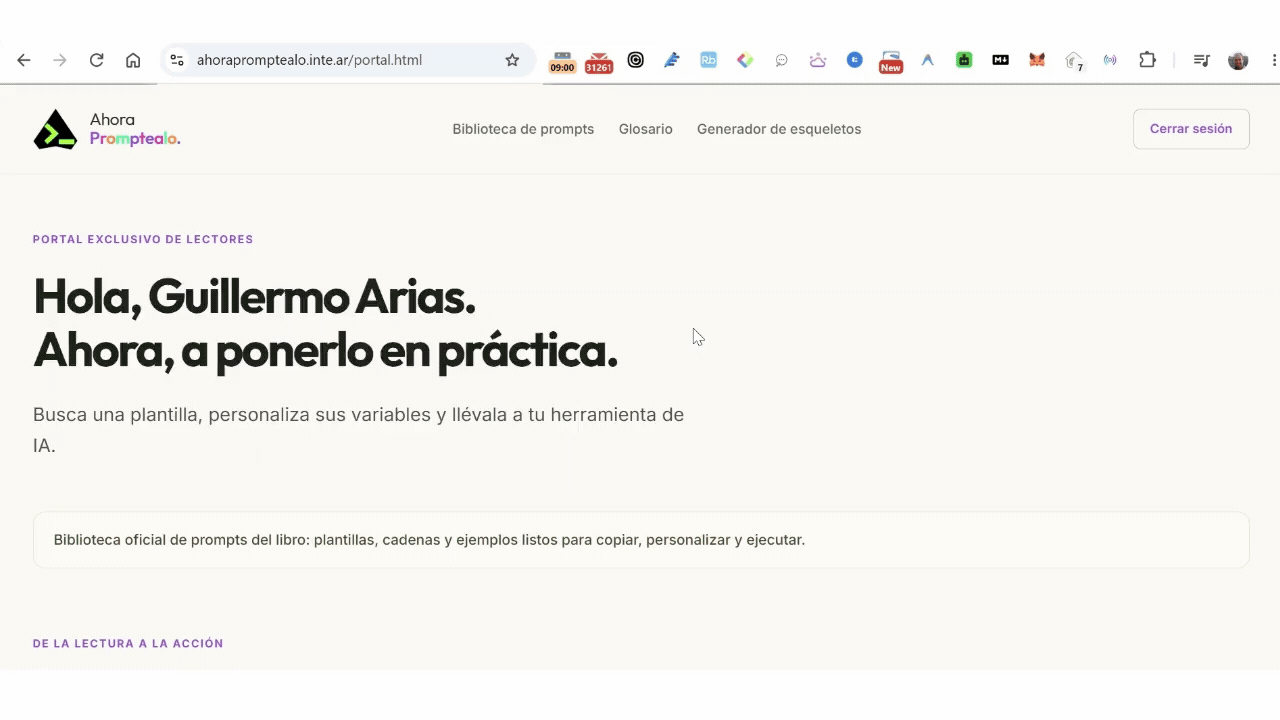
Task: Click the 'Hola, Guillermo Arias.' heading
Action: point(254,296)
